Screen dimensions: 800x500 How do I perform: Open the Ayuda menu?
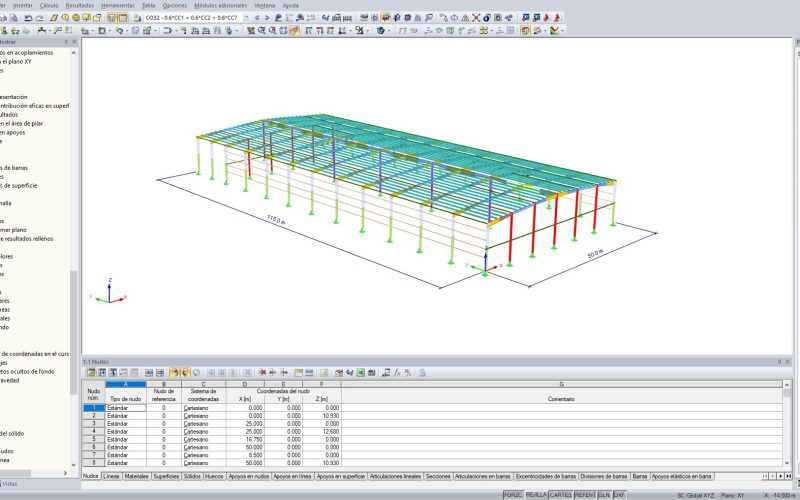coord(291,6)
